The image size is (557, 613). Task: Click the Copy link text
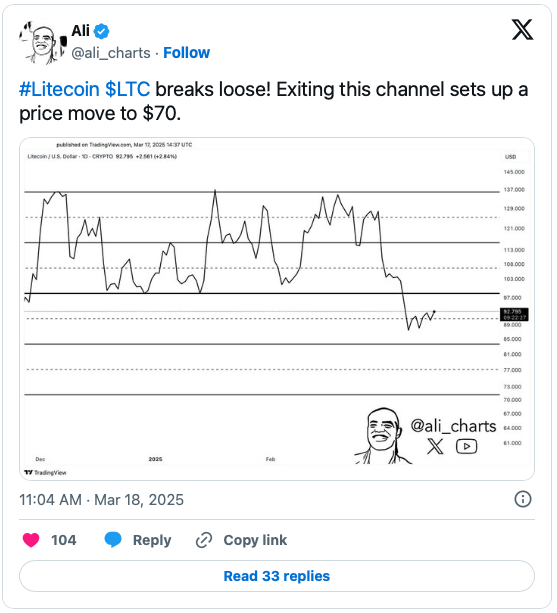click(255, 540)
